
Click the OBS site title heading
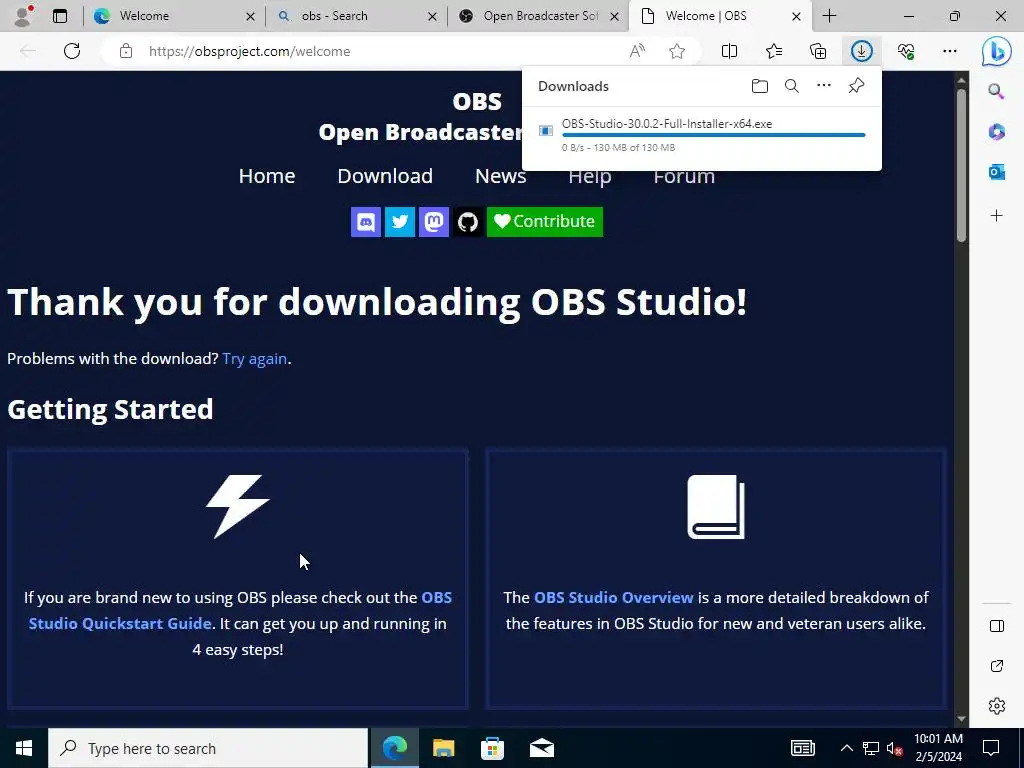pyautogui.click(x=477, y=101)
